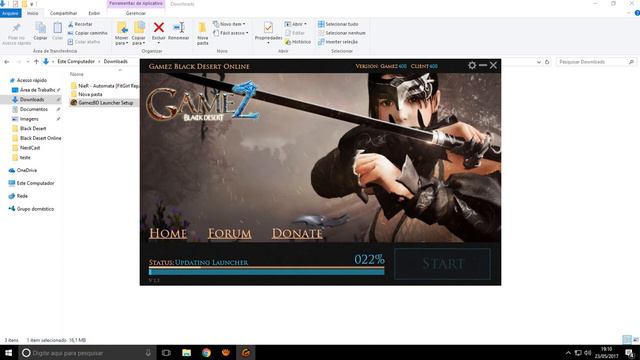
Task: Open the launcher settings gear icon
Action: [x=472, y=65]
